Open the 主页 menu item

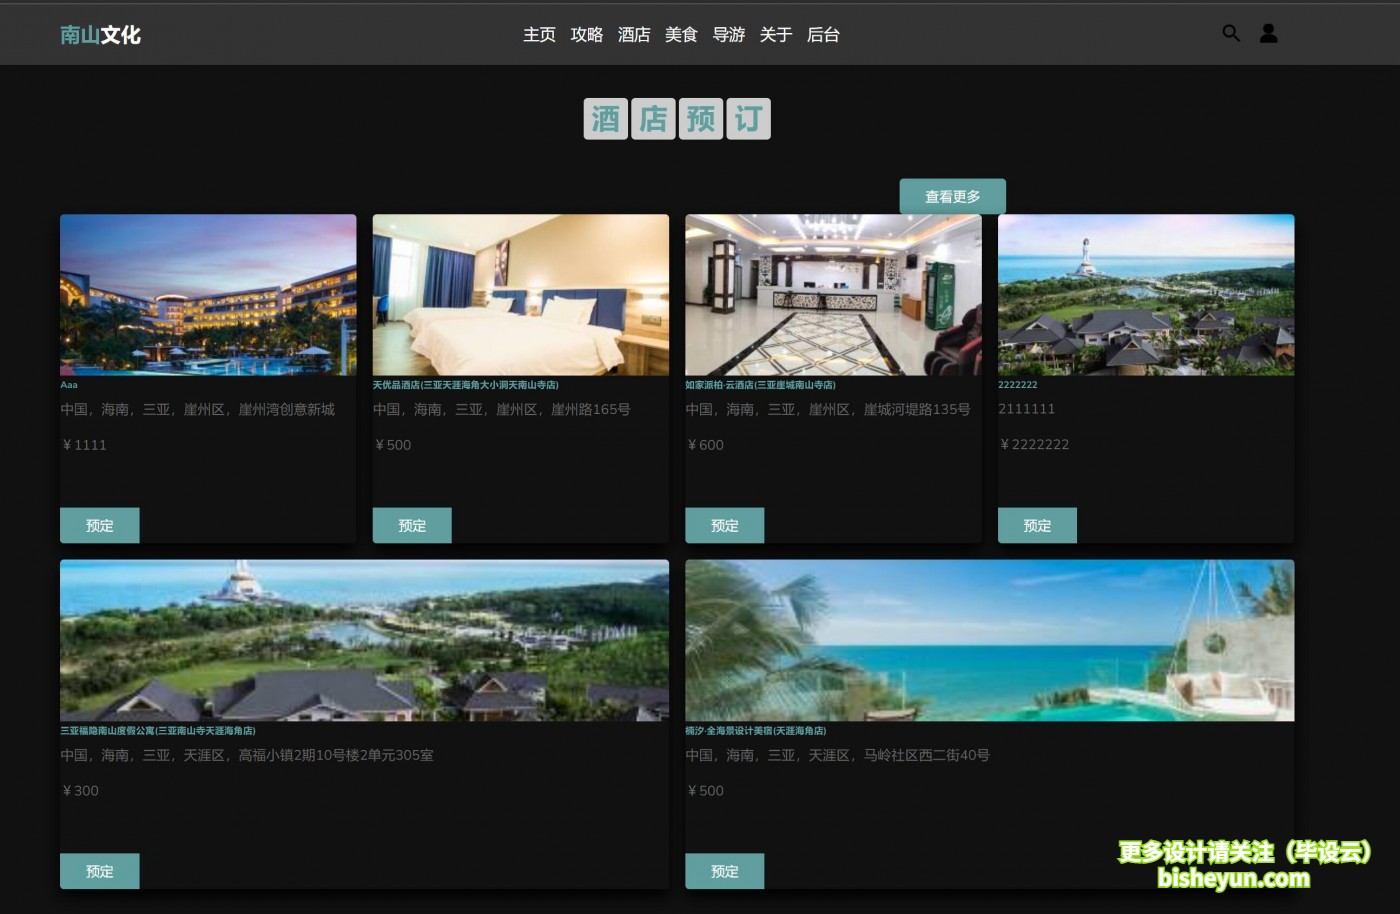(x=538, y=34)
